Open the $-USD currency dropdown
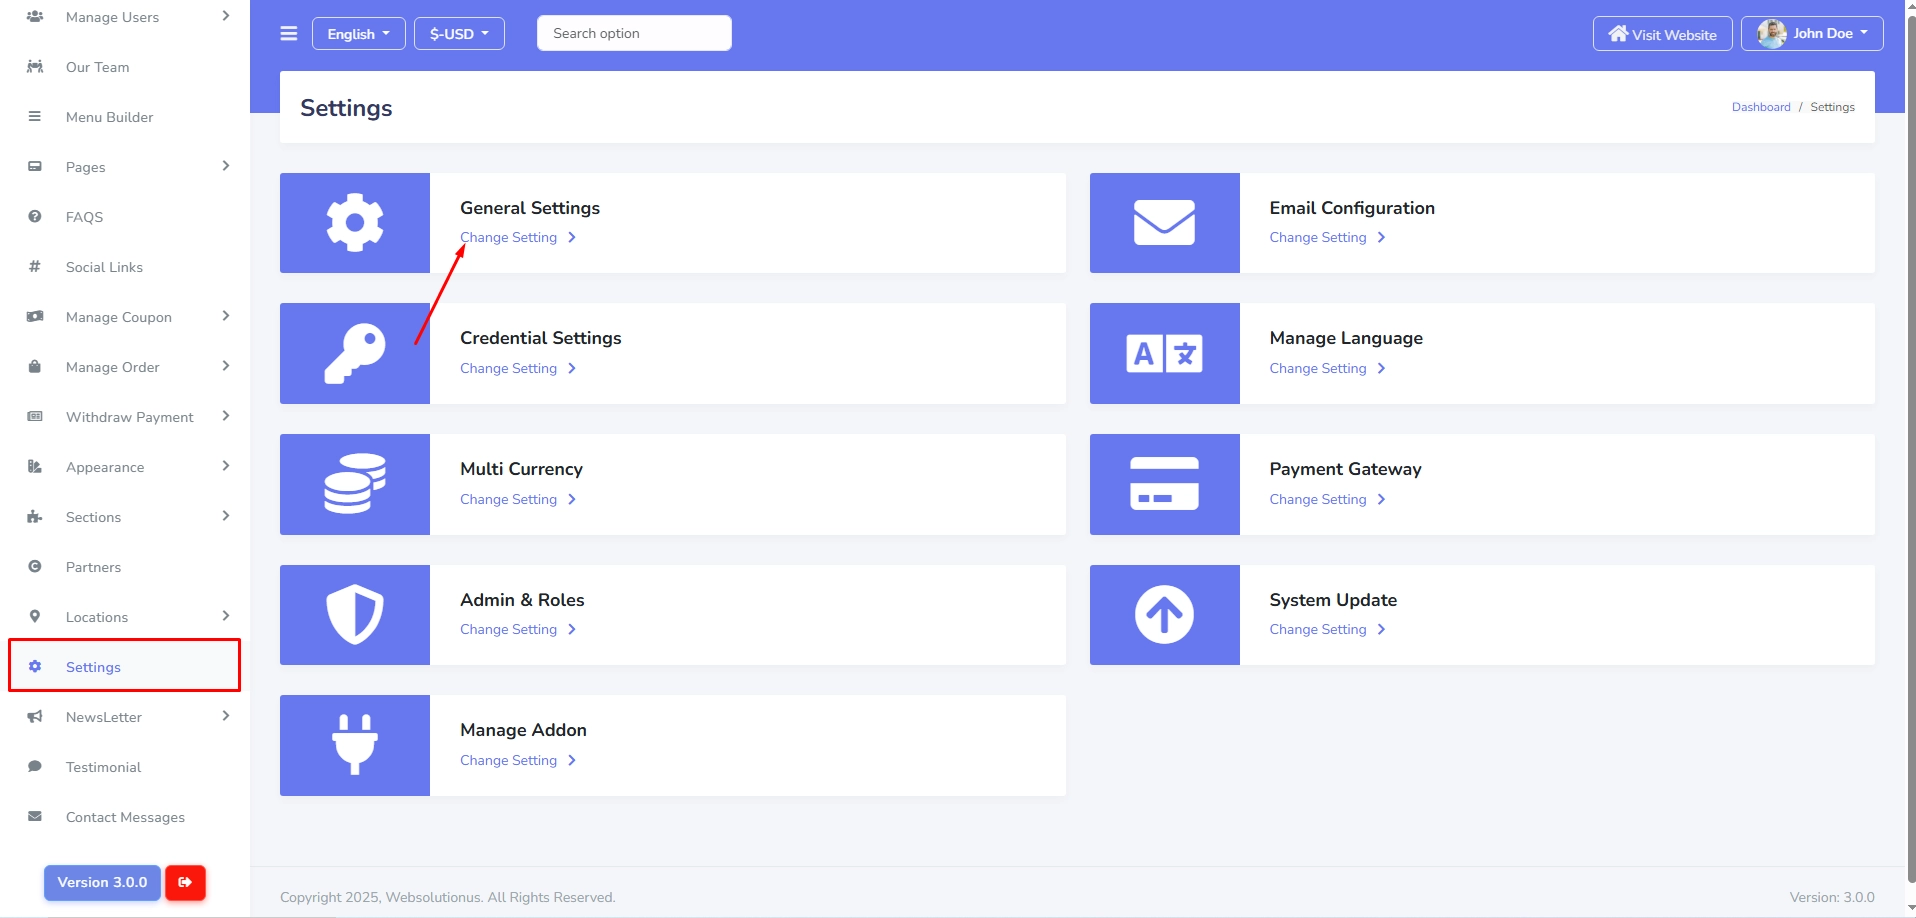 tap(459, 33)
